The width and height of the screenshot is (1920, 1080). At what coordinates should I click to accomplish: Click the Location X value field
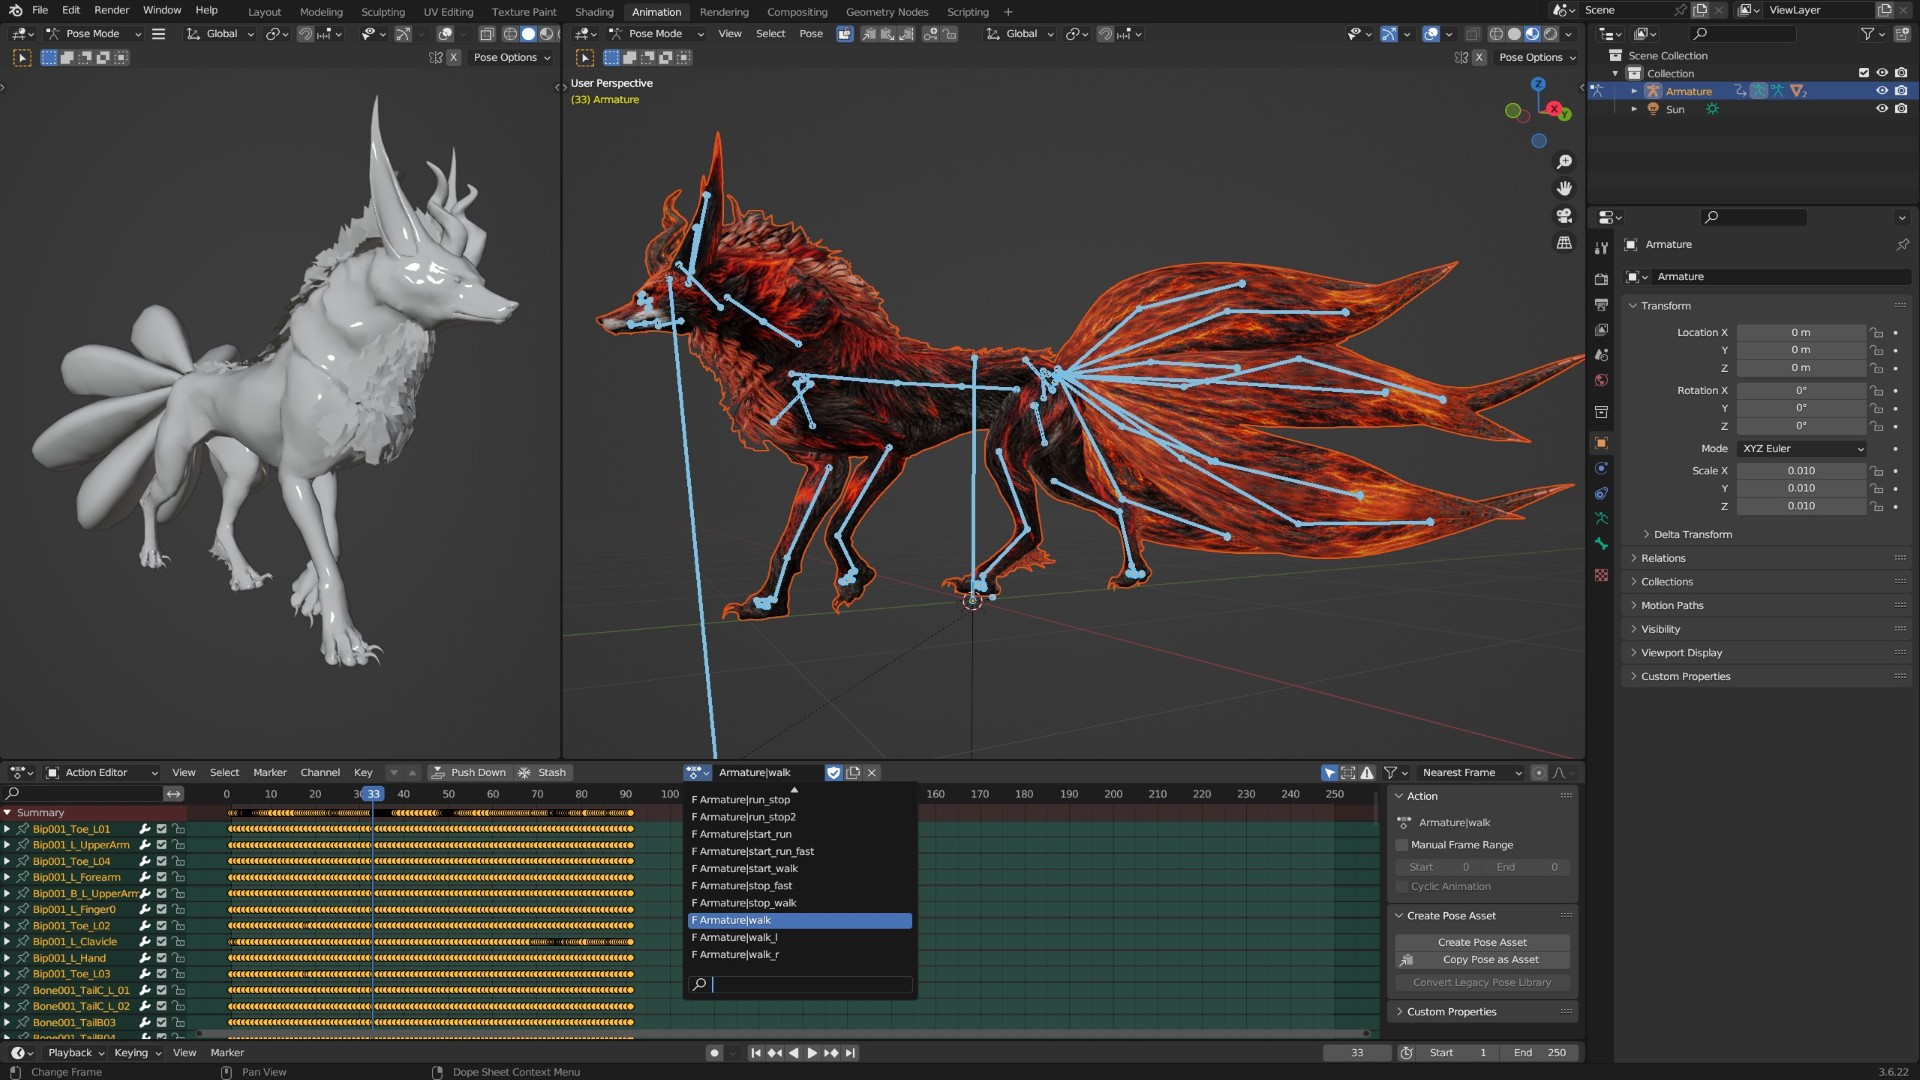pos(1801,333)
